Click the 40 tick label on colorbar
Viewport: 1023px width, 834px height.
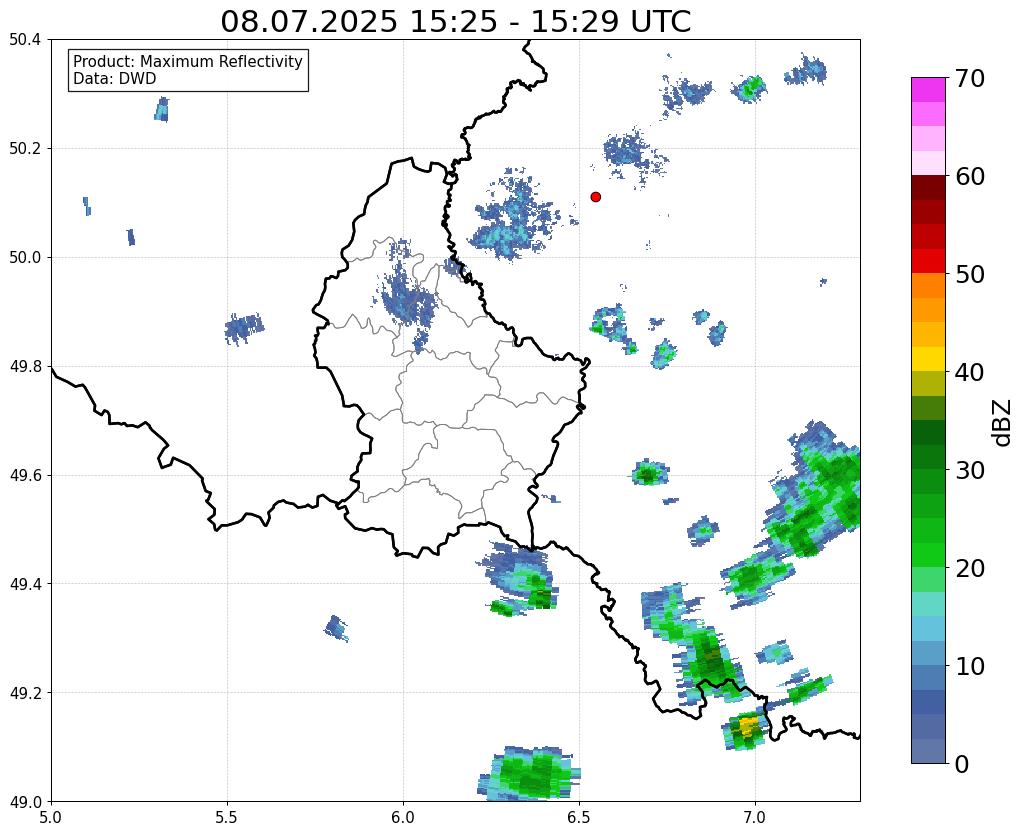tap(970, 372)
